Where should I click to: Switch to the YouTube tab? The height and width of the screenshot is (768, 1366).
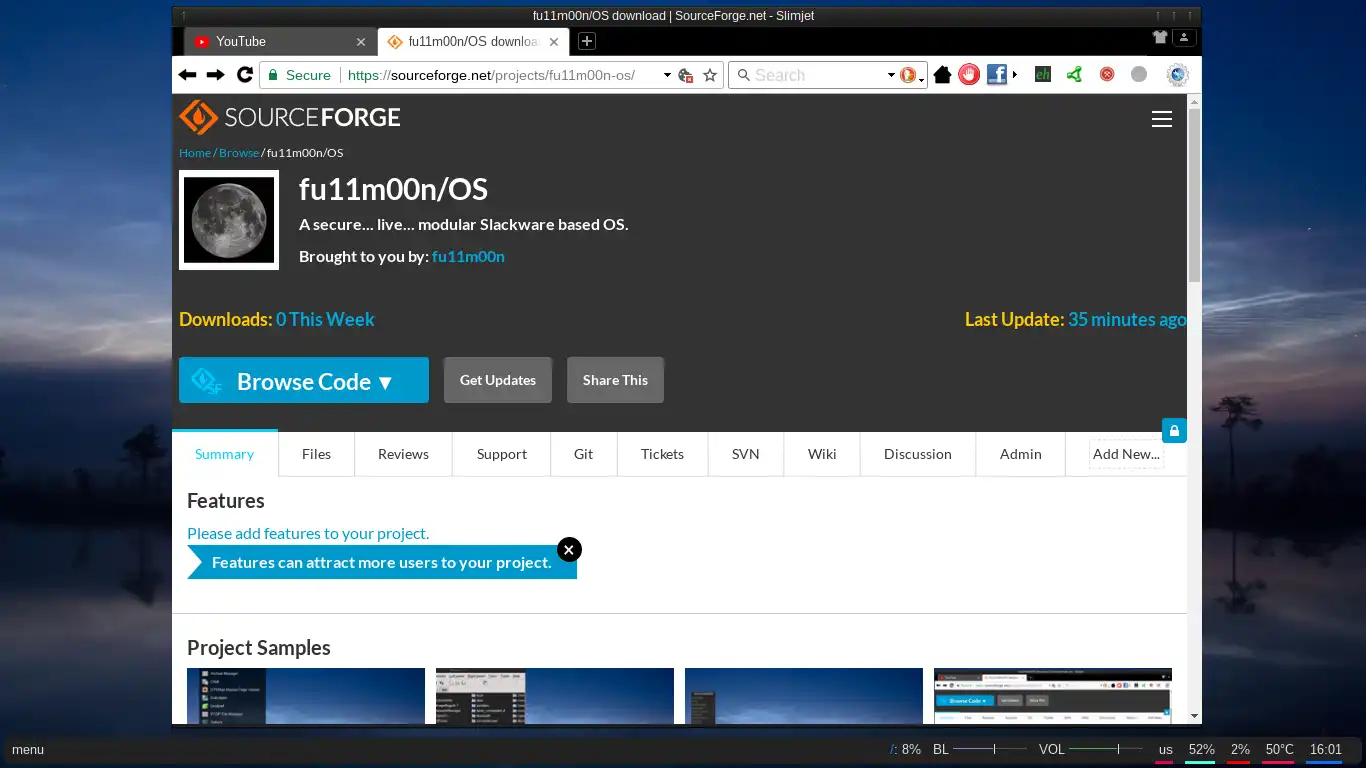280,41
